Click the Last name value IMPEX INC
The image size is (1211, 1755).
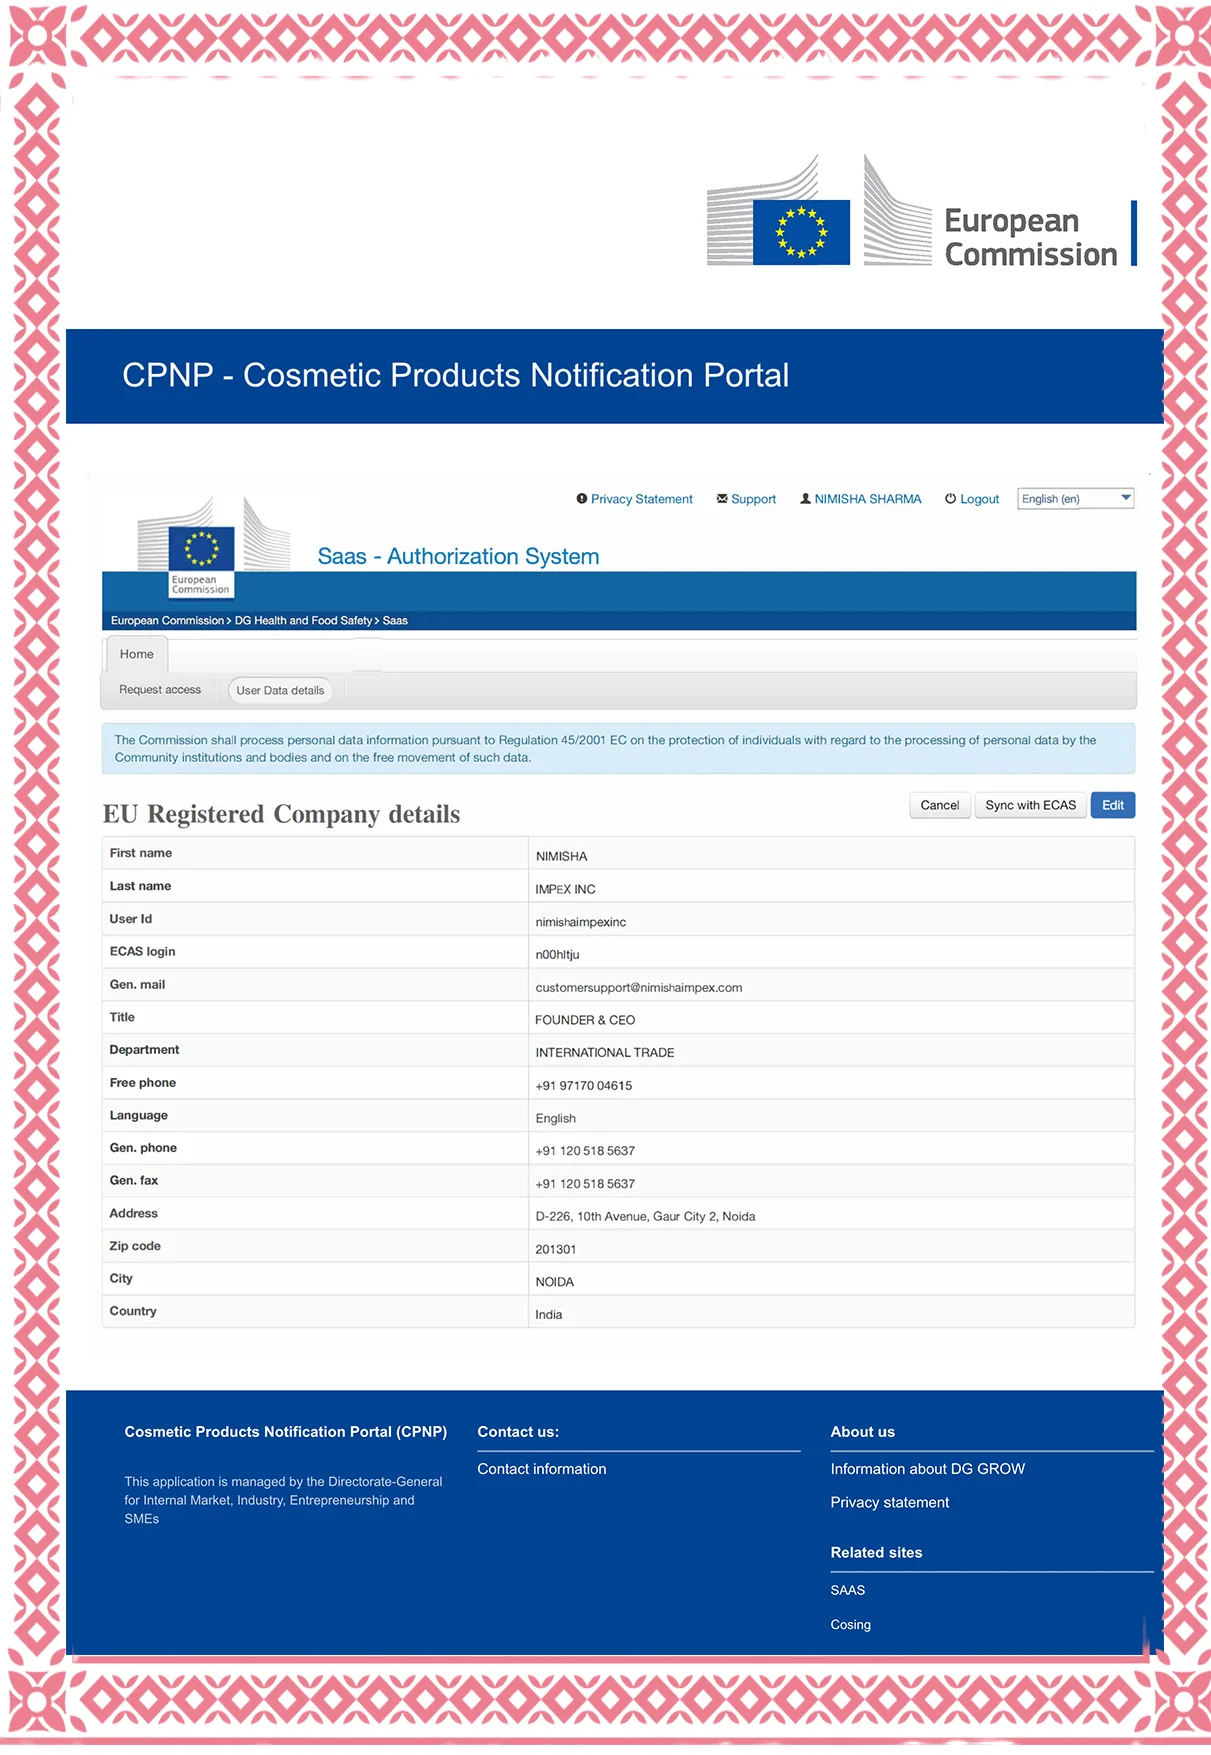(565, 889)
